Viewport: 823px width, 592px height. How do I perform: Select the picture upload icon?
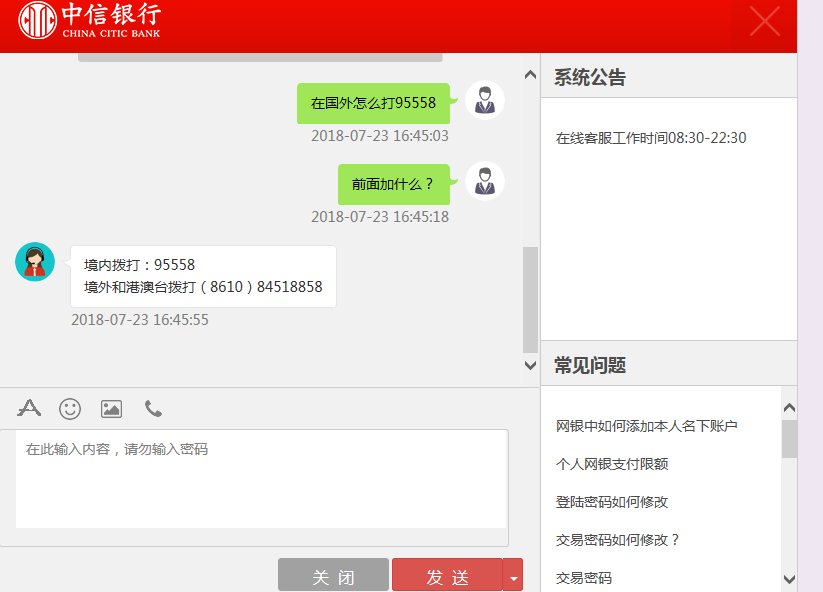pos(110,408)
